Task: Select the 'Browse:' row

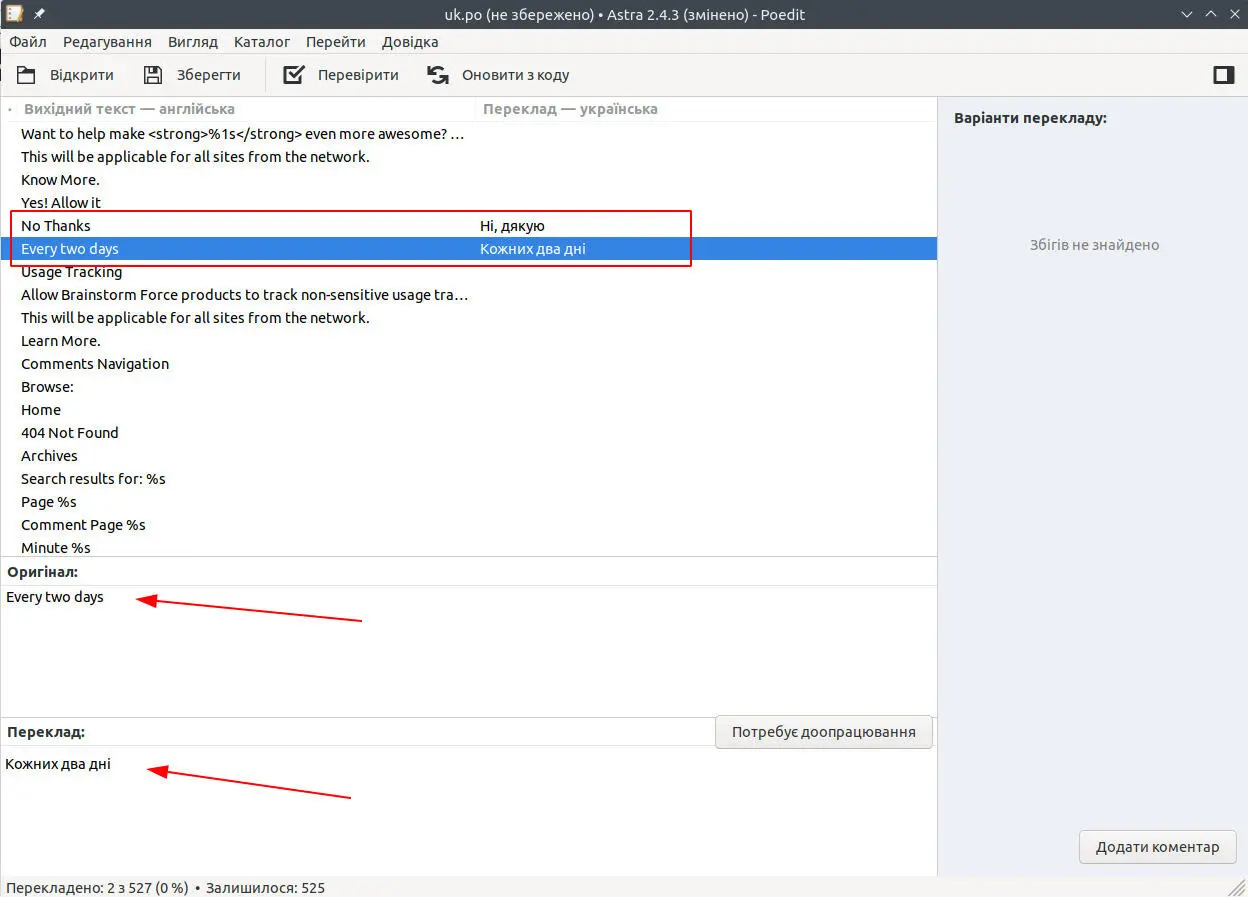Action: pyautogui.click(x=469, y=387)
